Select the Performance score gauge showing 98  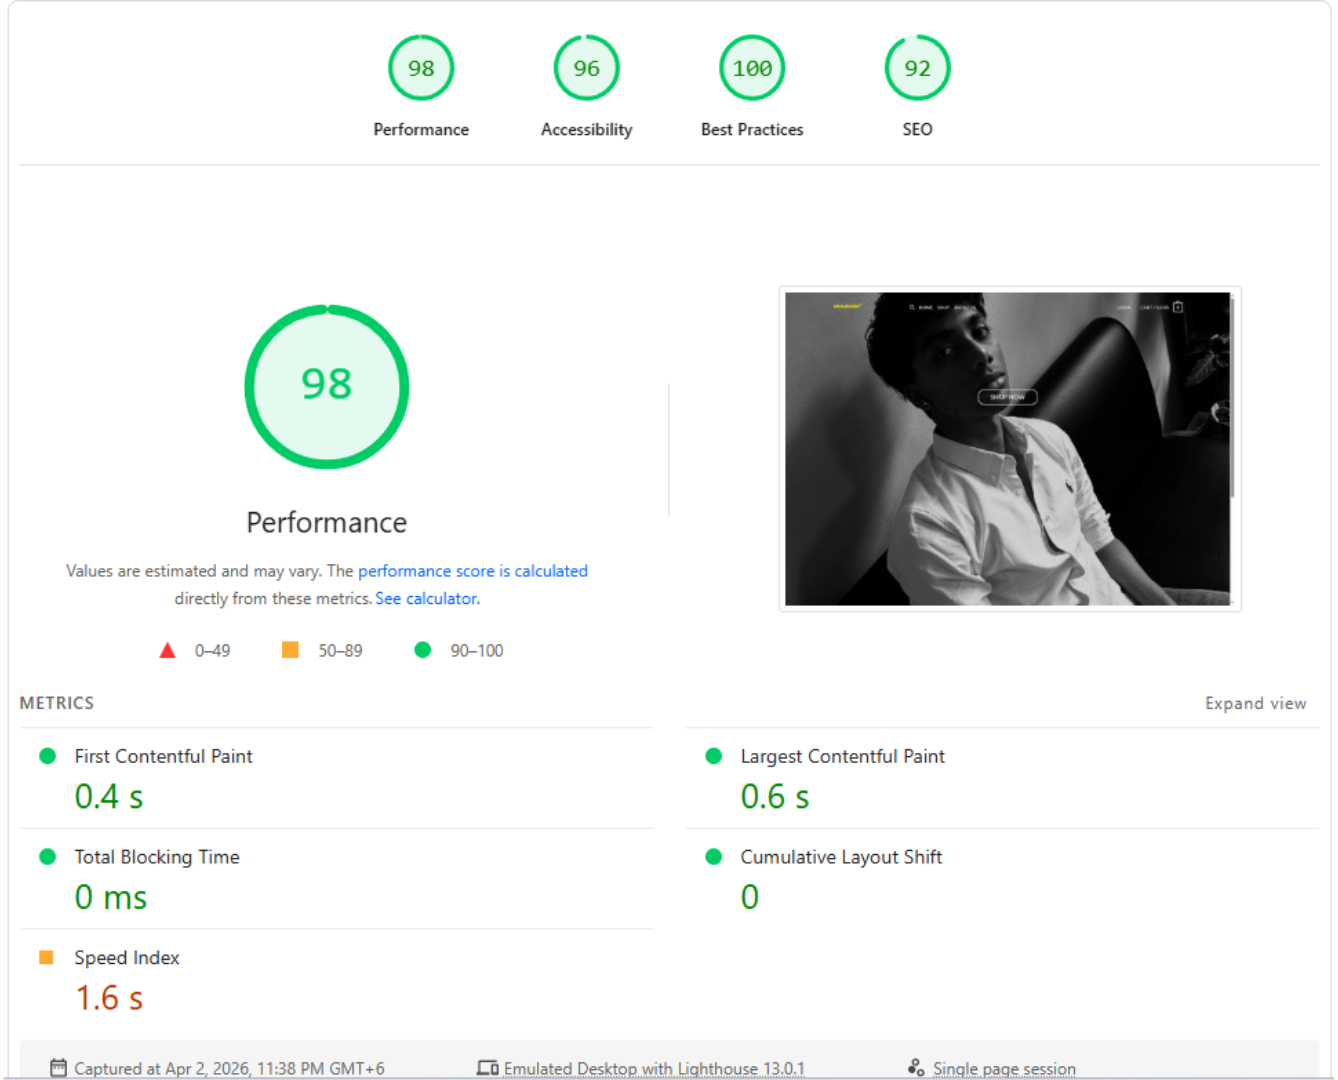pyautogui.click(x=421, y=68)
